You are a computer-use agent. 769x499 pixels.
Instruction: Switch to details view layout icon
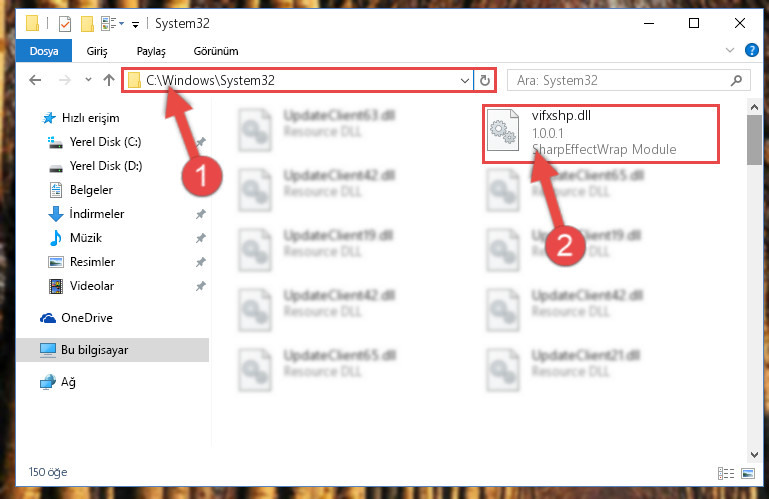[726, 473]
